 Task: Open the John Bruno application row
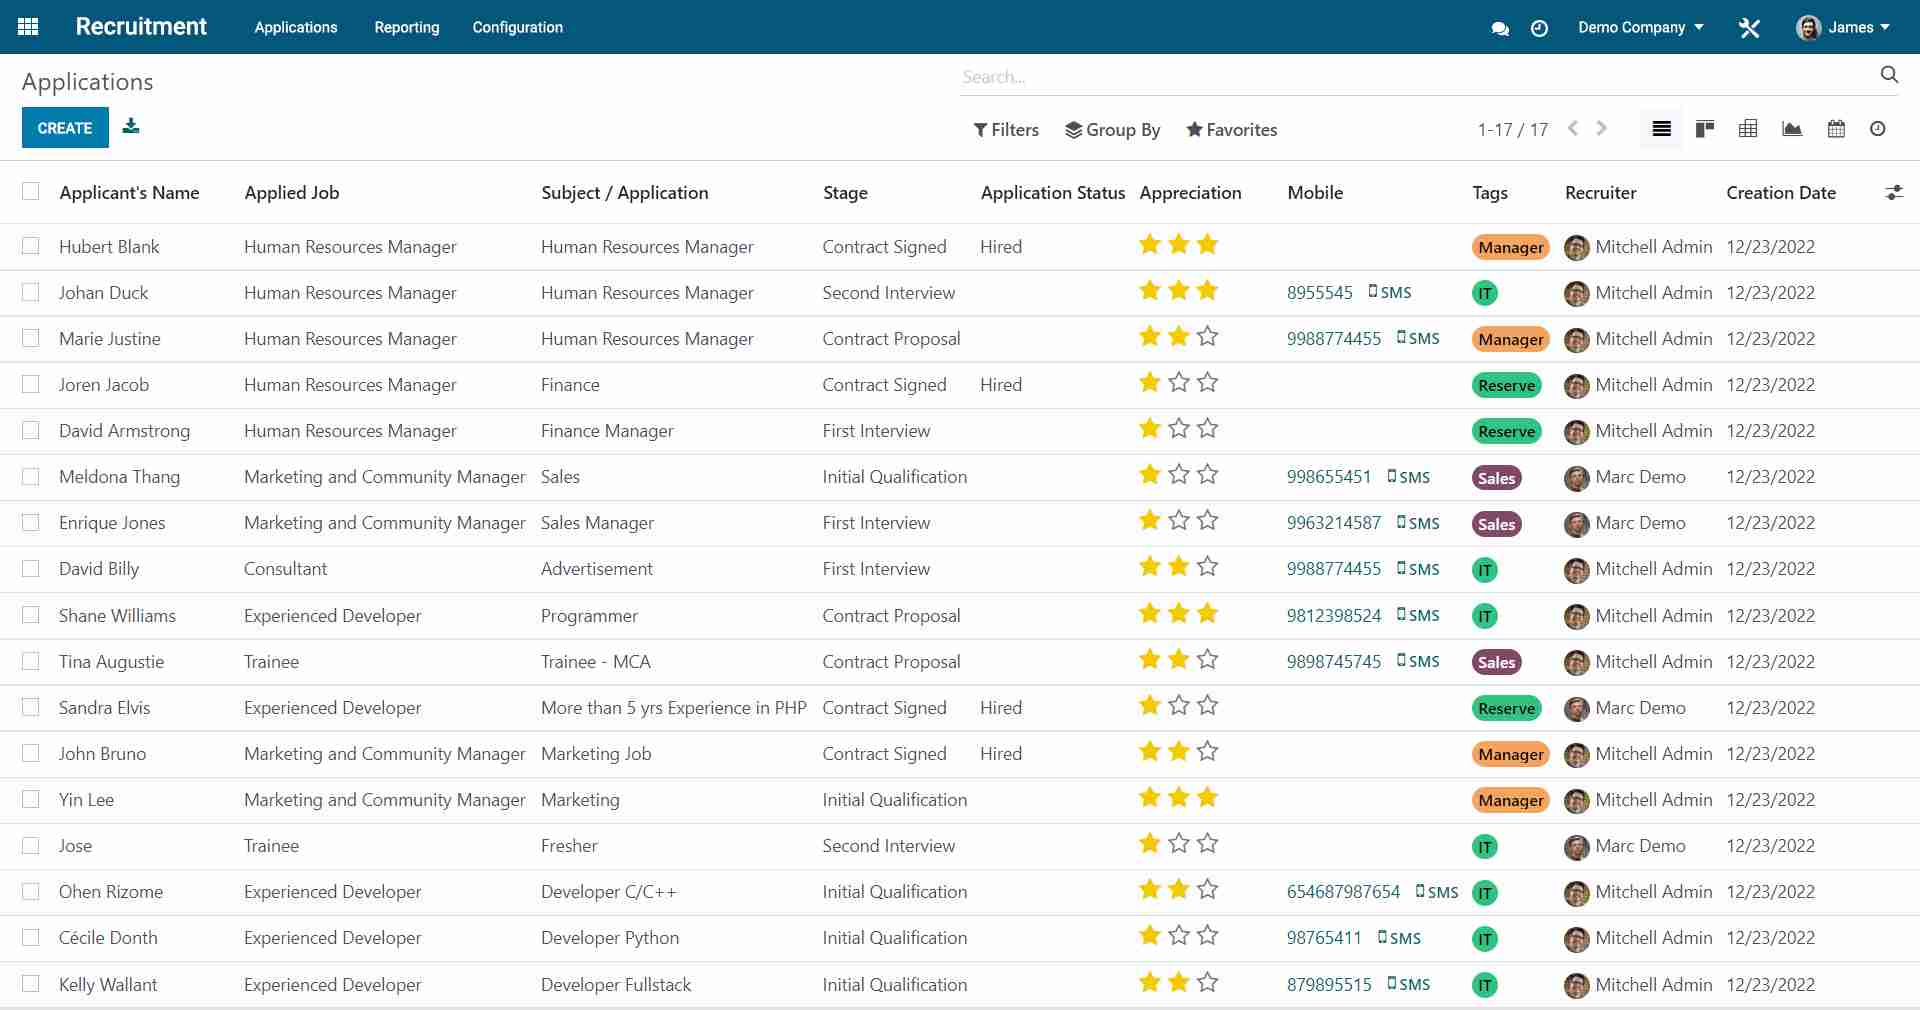(960, 754)
